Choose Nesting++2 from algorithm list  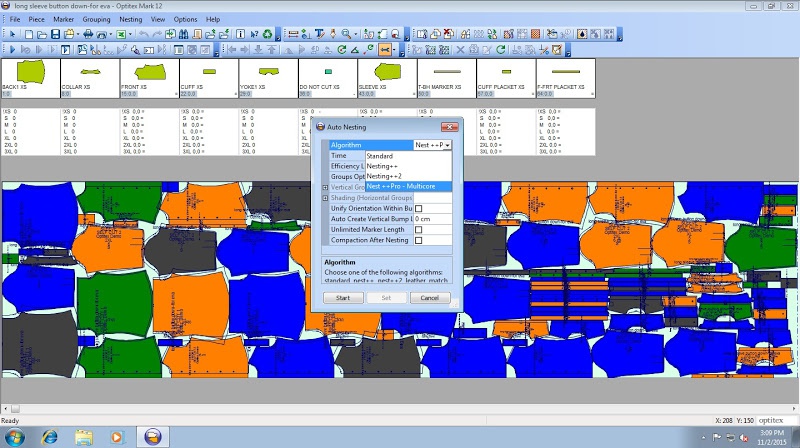pos(408,176)
